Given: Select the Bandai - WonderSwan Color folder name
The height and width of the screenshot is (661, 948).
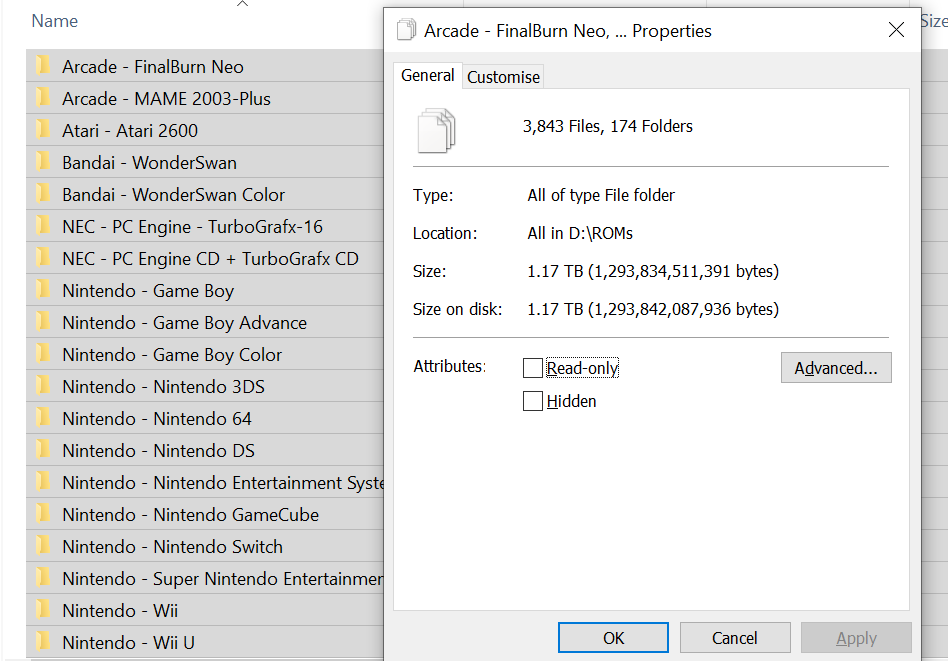Looking at the screenshot, I should (174, 195).
